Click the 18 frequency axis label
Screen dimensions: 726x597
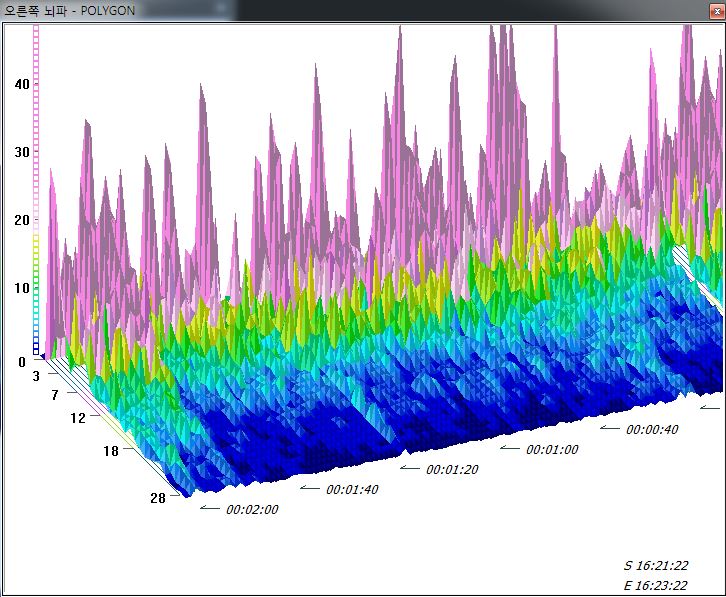(x=110, y=451)
